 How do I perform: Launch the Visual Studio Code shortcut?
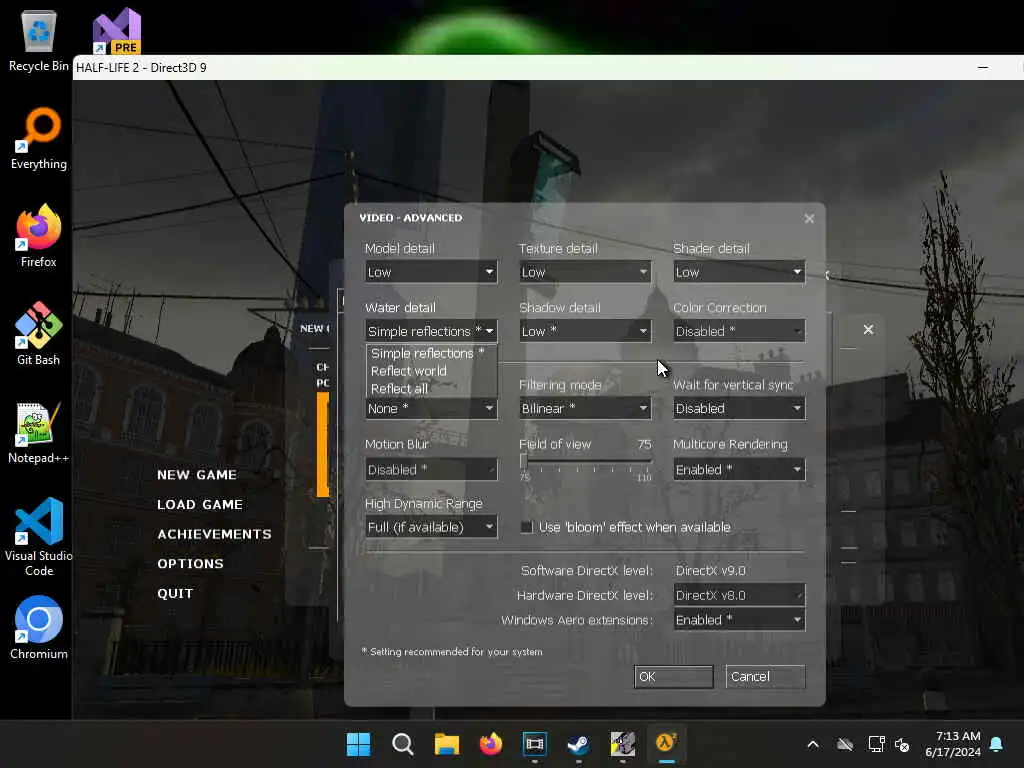39,537
